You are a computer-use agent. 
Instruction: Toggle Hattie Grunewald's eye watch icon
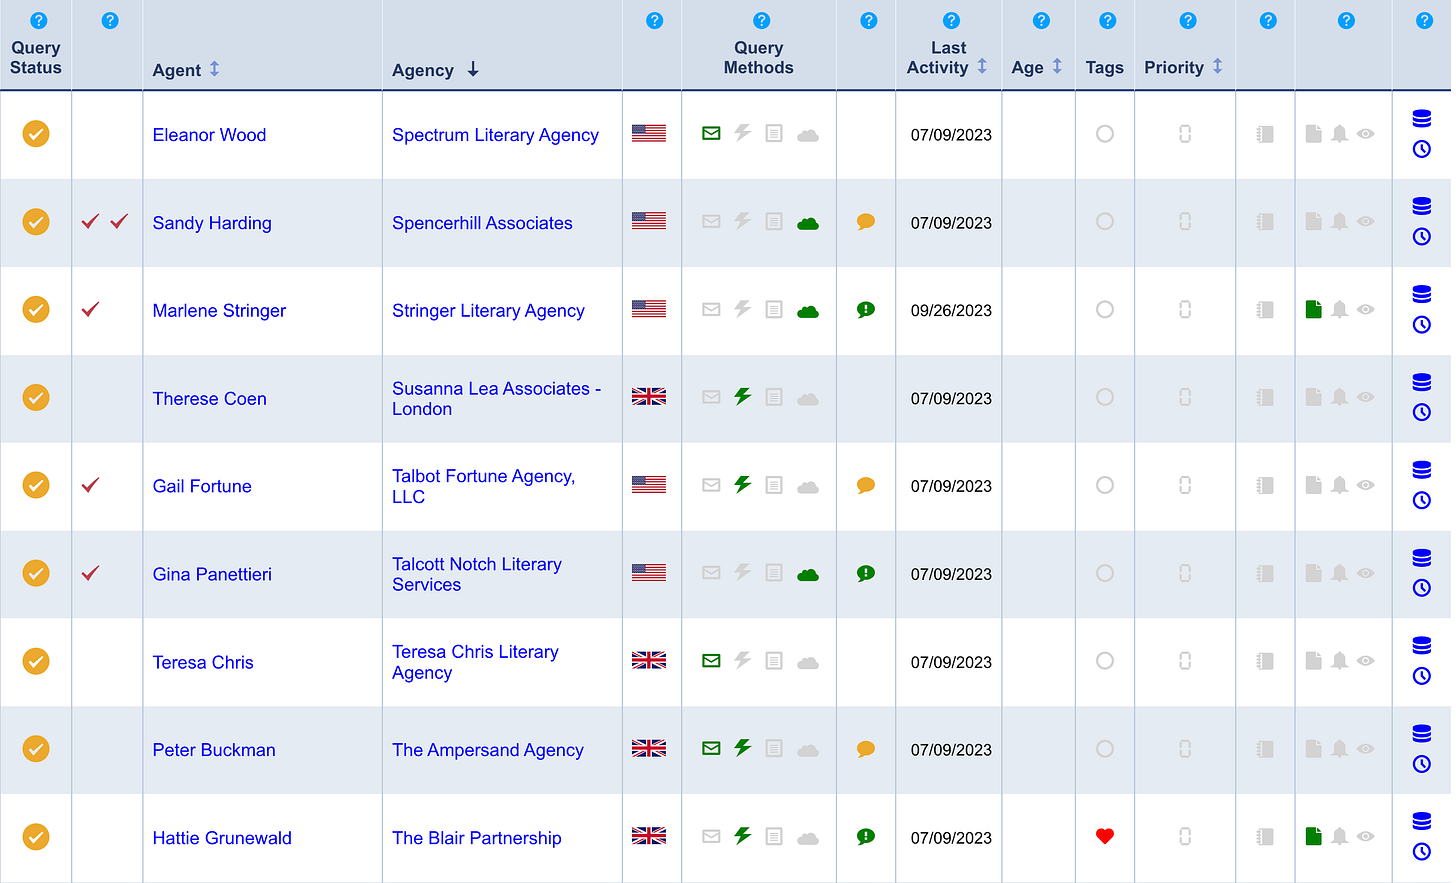tap(1366, 836)
